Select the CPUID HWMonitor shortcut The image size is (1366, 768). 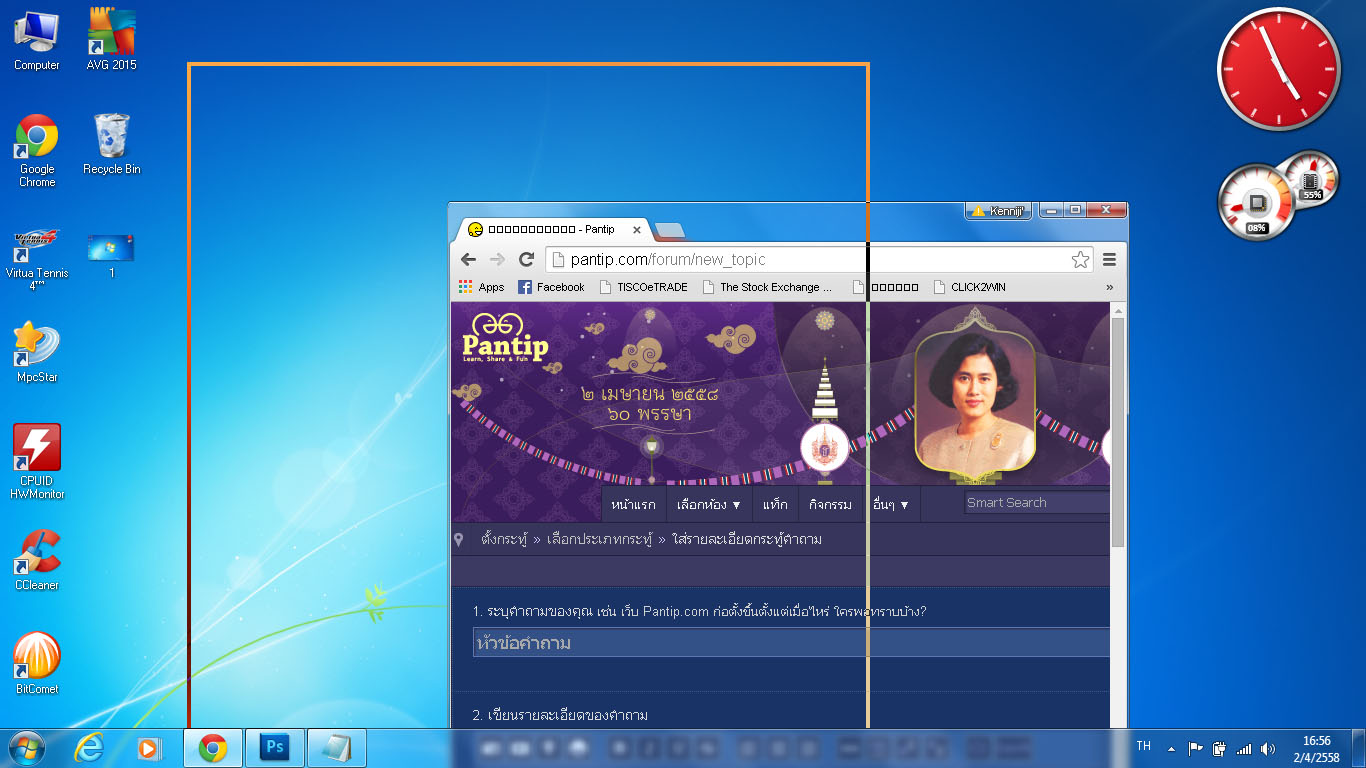37,461
